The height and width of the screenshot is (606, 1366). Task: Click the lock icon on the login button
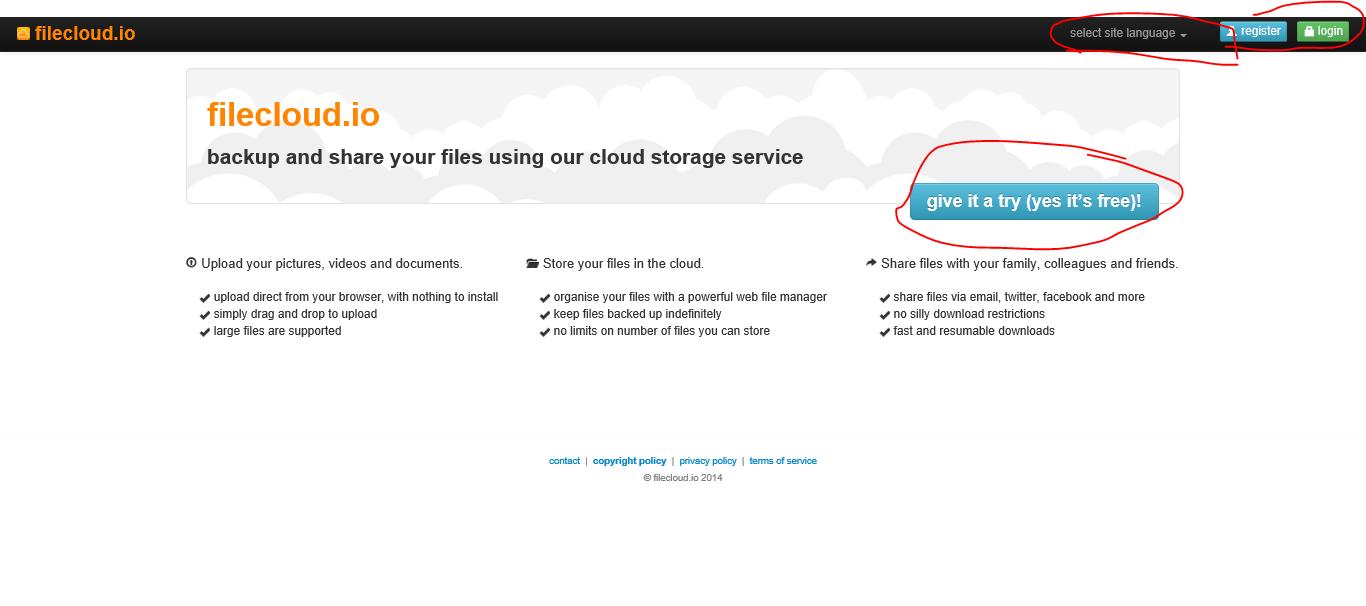click(x=1309, y=31)
